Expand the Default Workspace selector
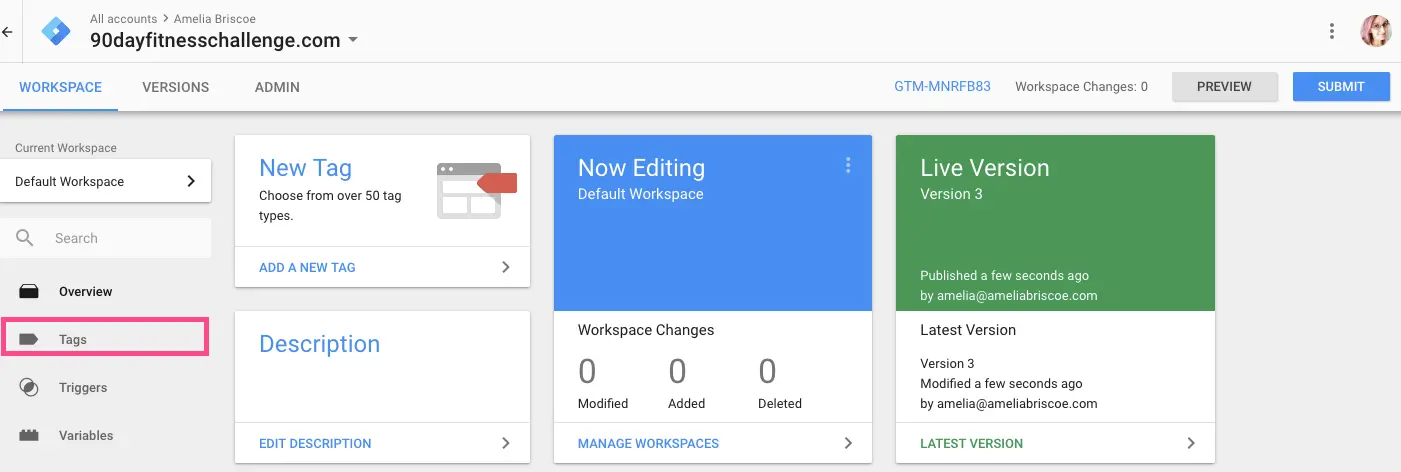 point(105,181)
